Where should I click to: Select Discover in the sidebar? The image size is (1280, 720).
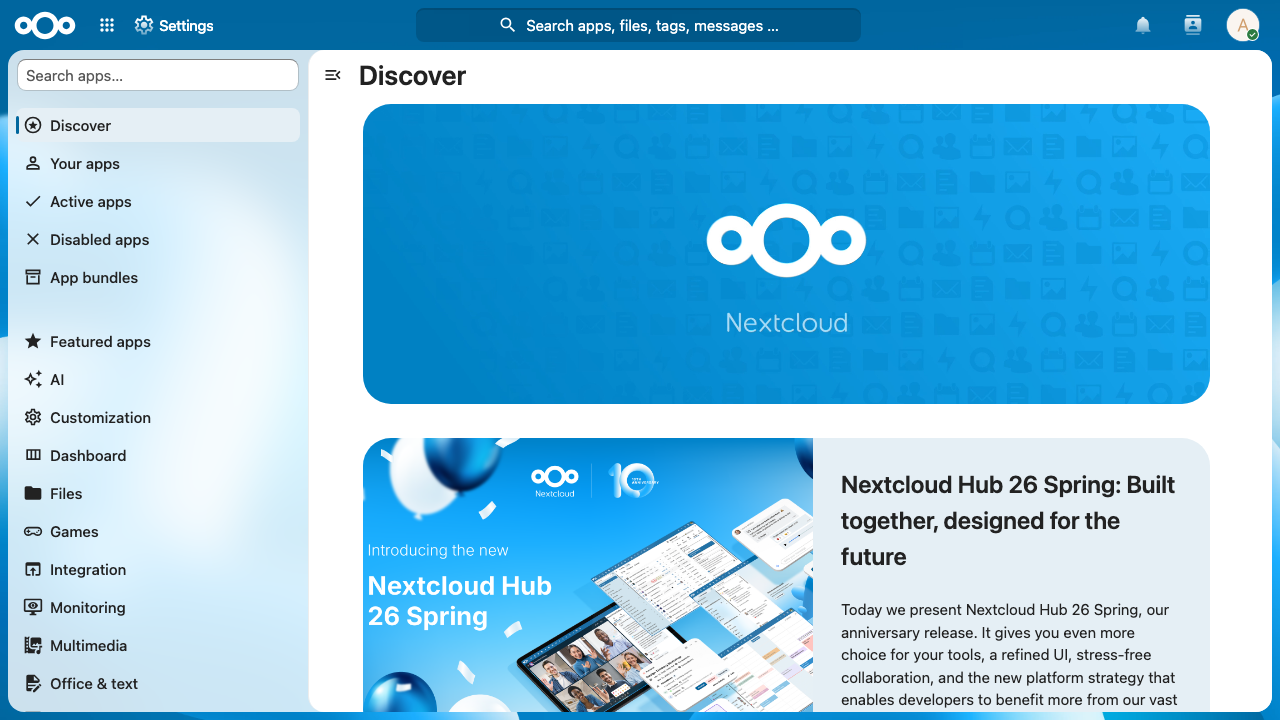(x=158, y=125)
